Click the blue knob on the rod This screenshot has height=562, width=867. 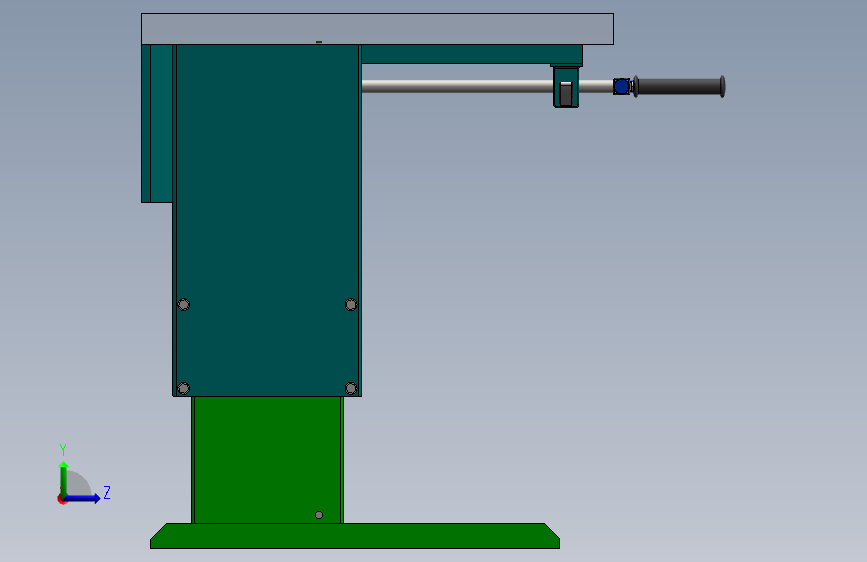621,86
